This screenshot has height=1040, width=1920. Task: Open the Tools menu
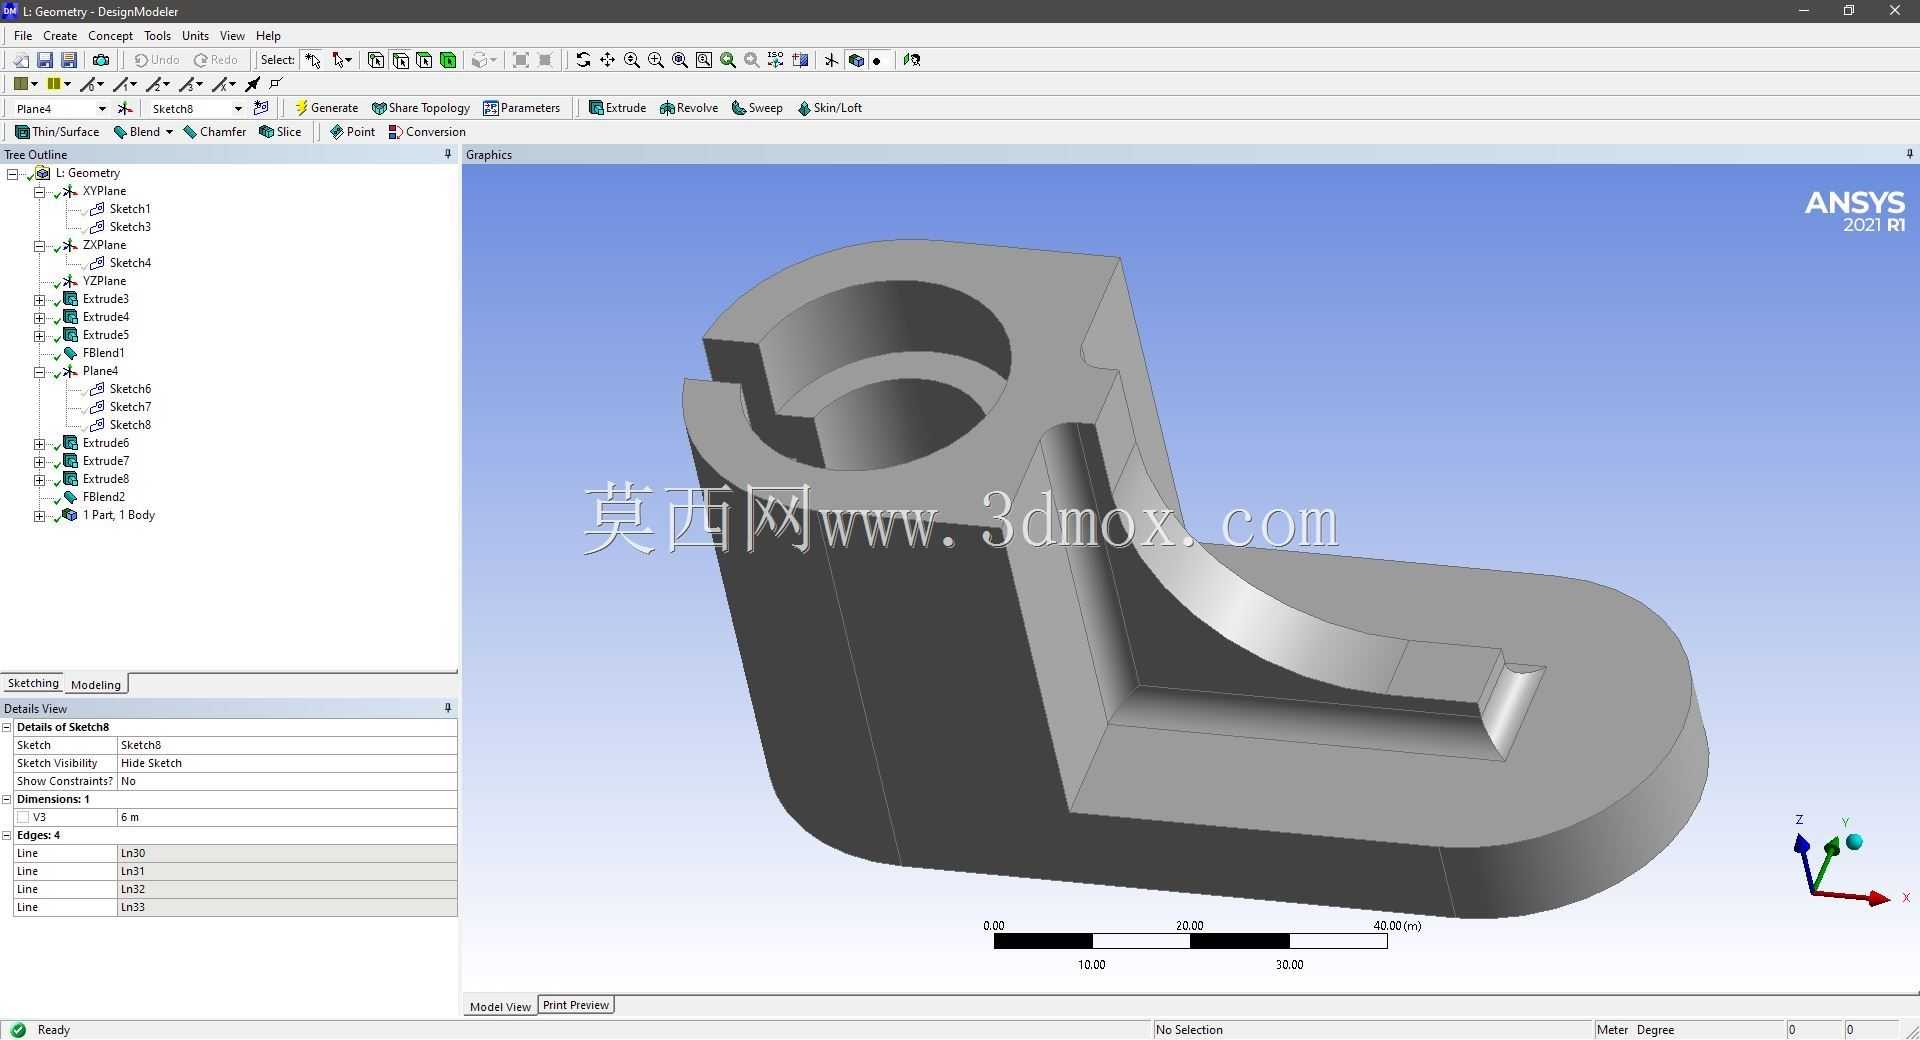click(157, 35)
